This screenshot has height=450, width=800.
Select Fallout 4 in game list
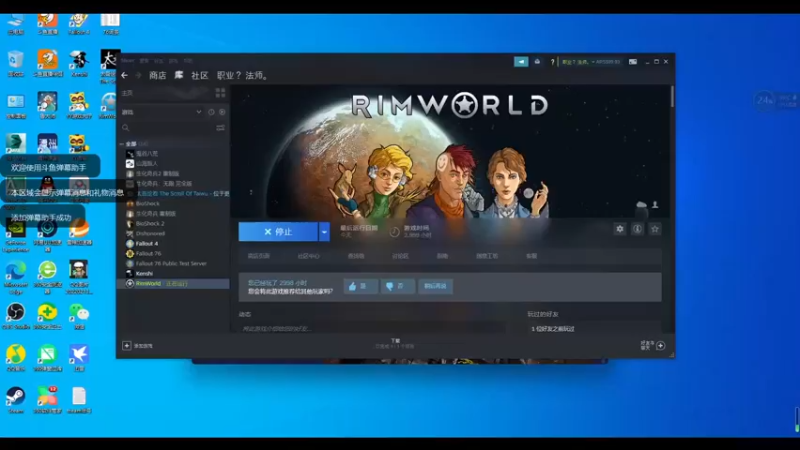(x=146, y=244)
